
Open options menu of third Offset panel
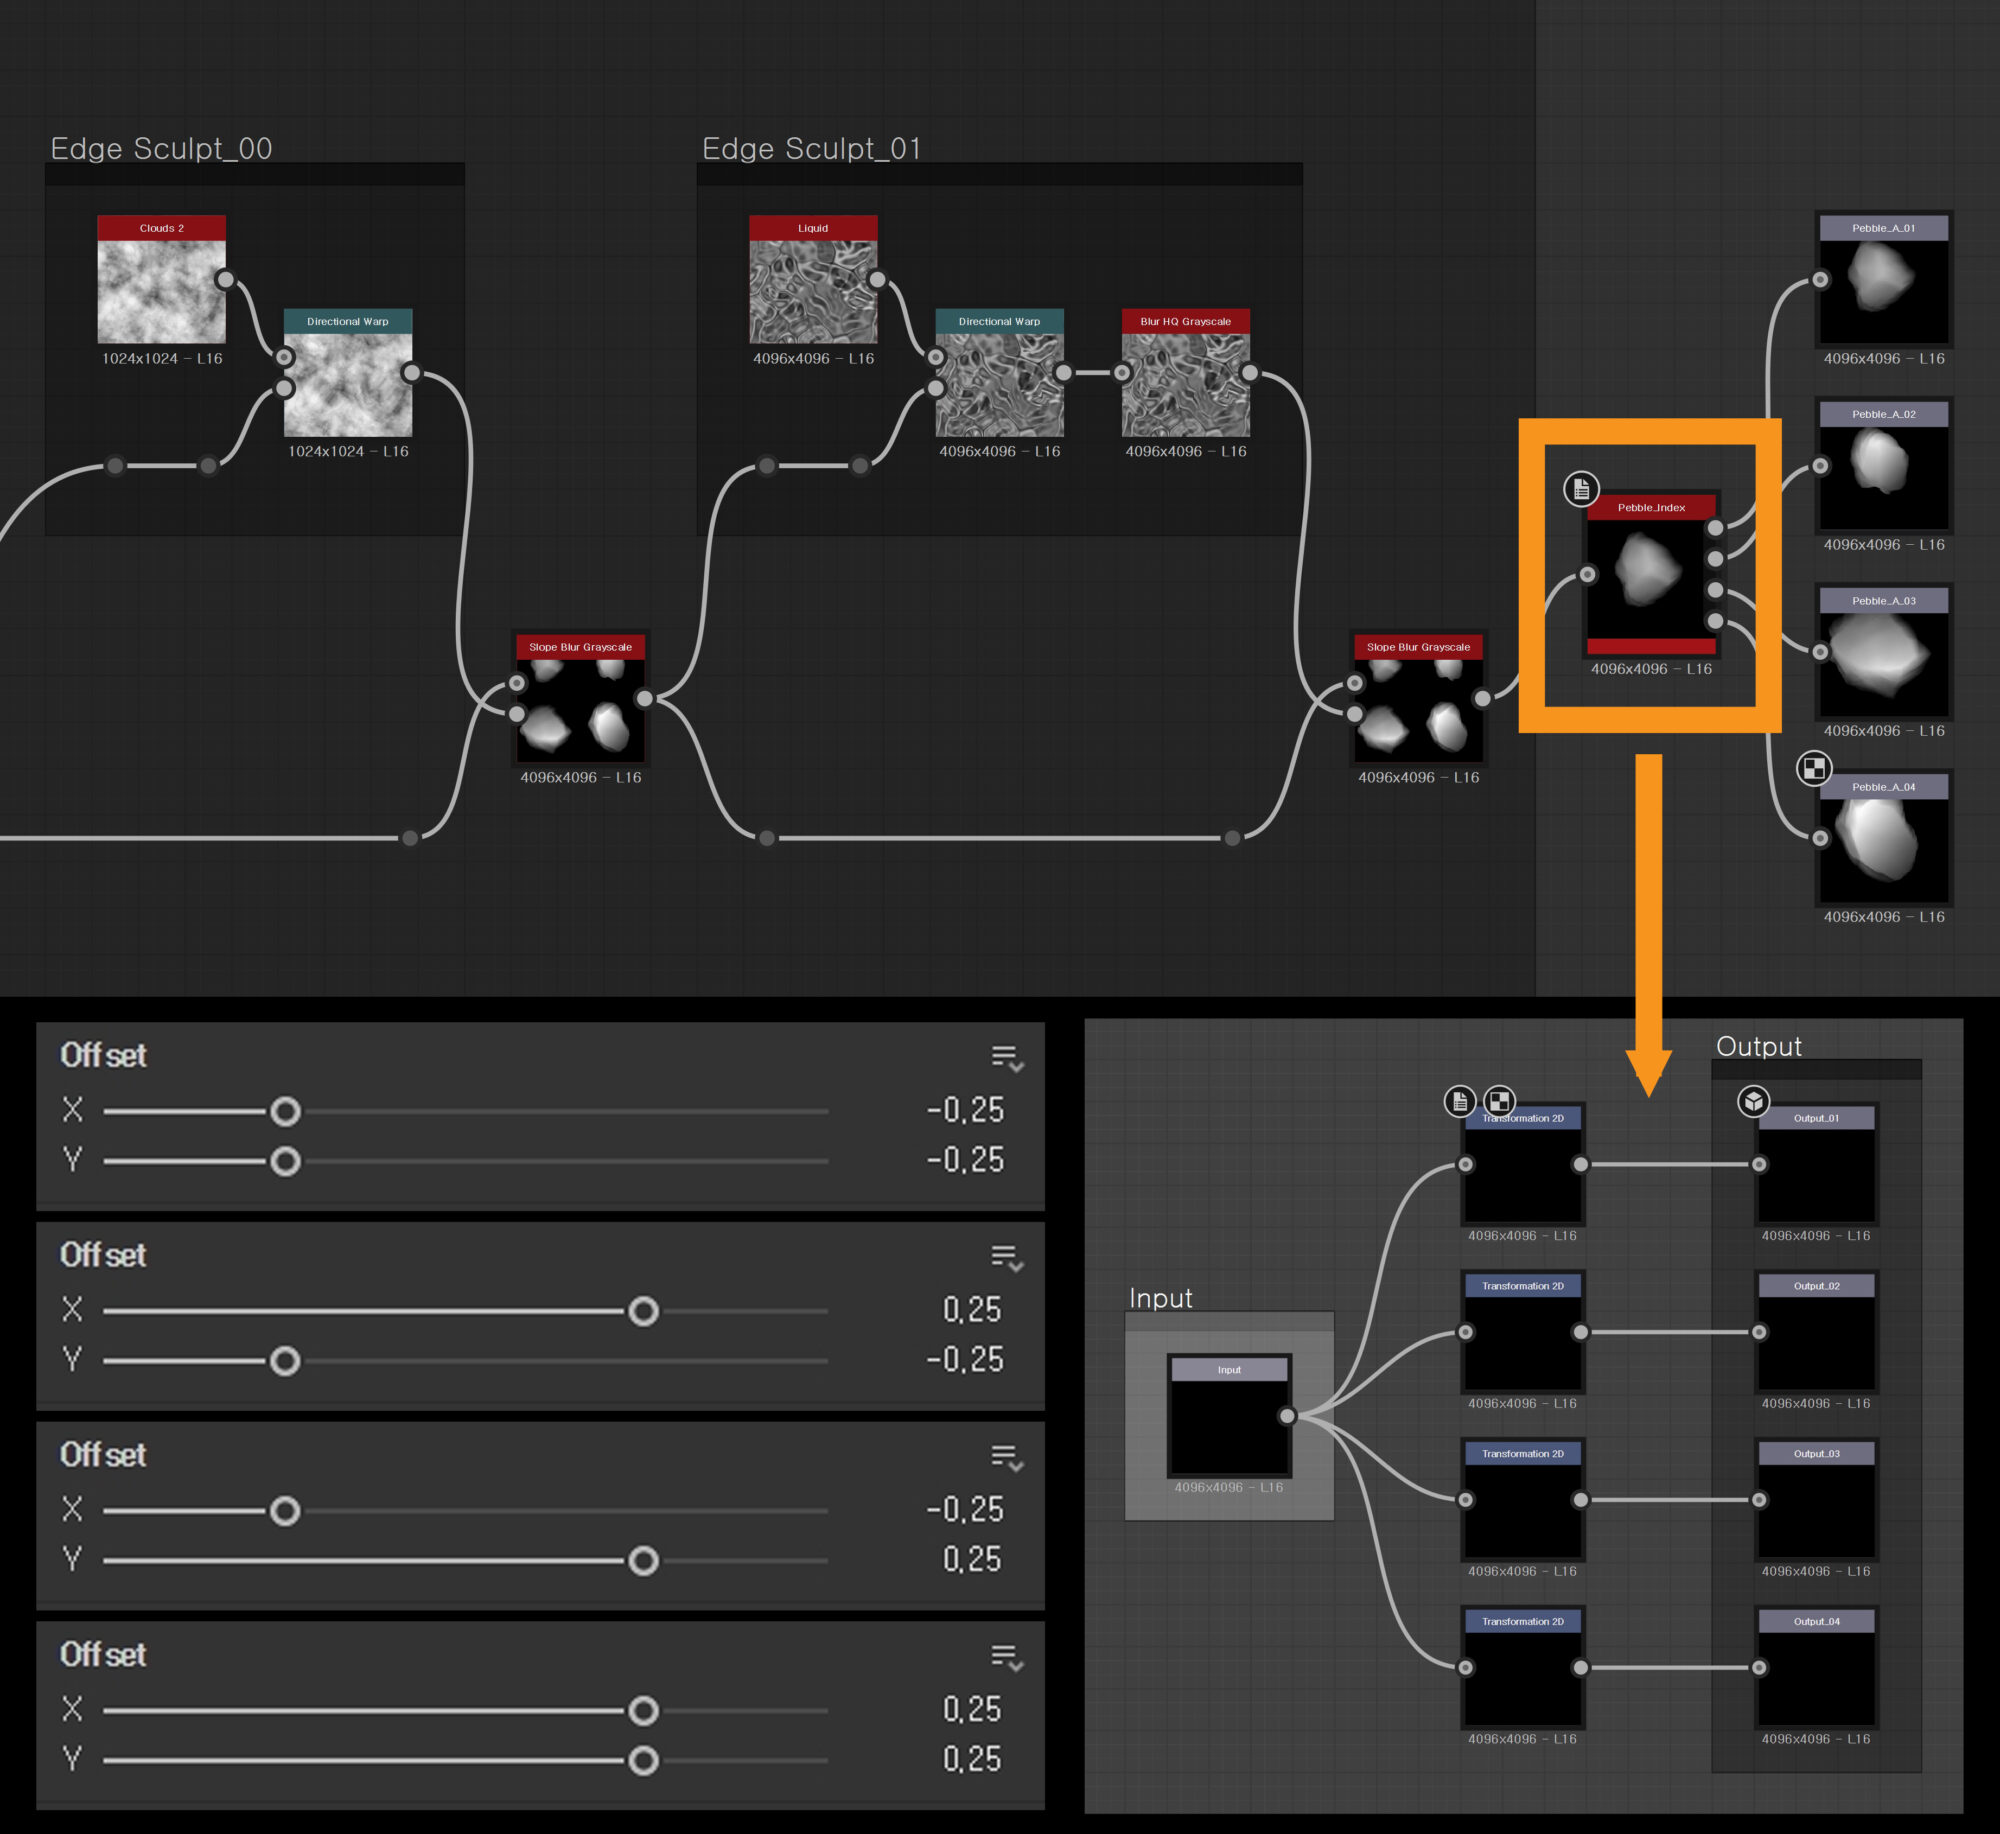coord(1006,1458)
